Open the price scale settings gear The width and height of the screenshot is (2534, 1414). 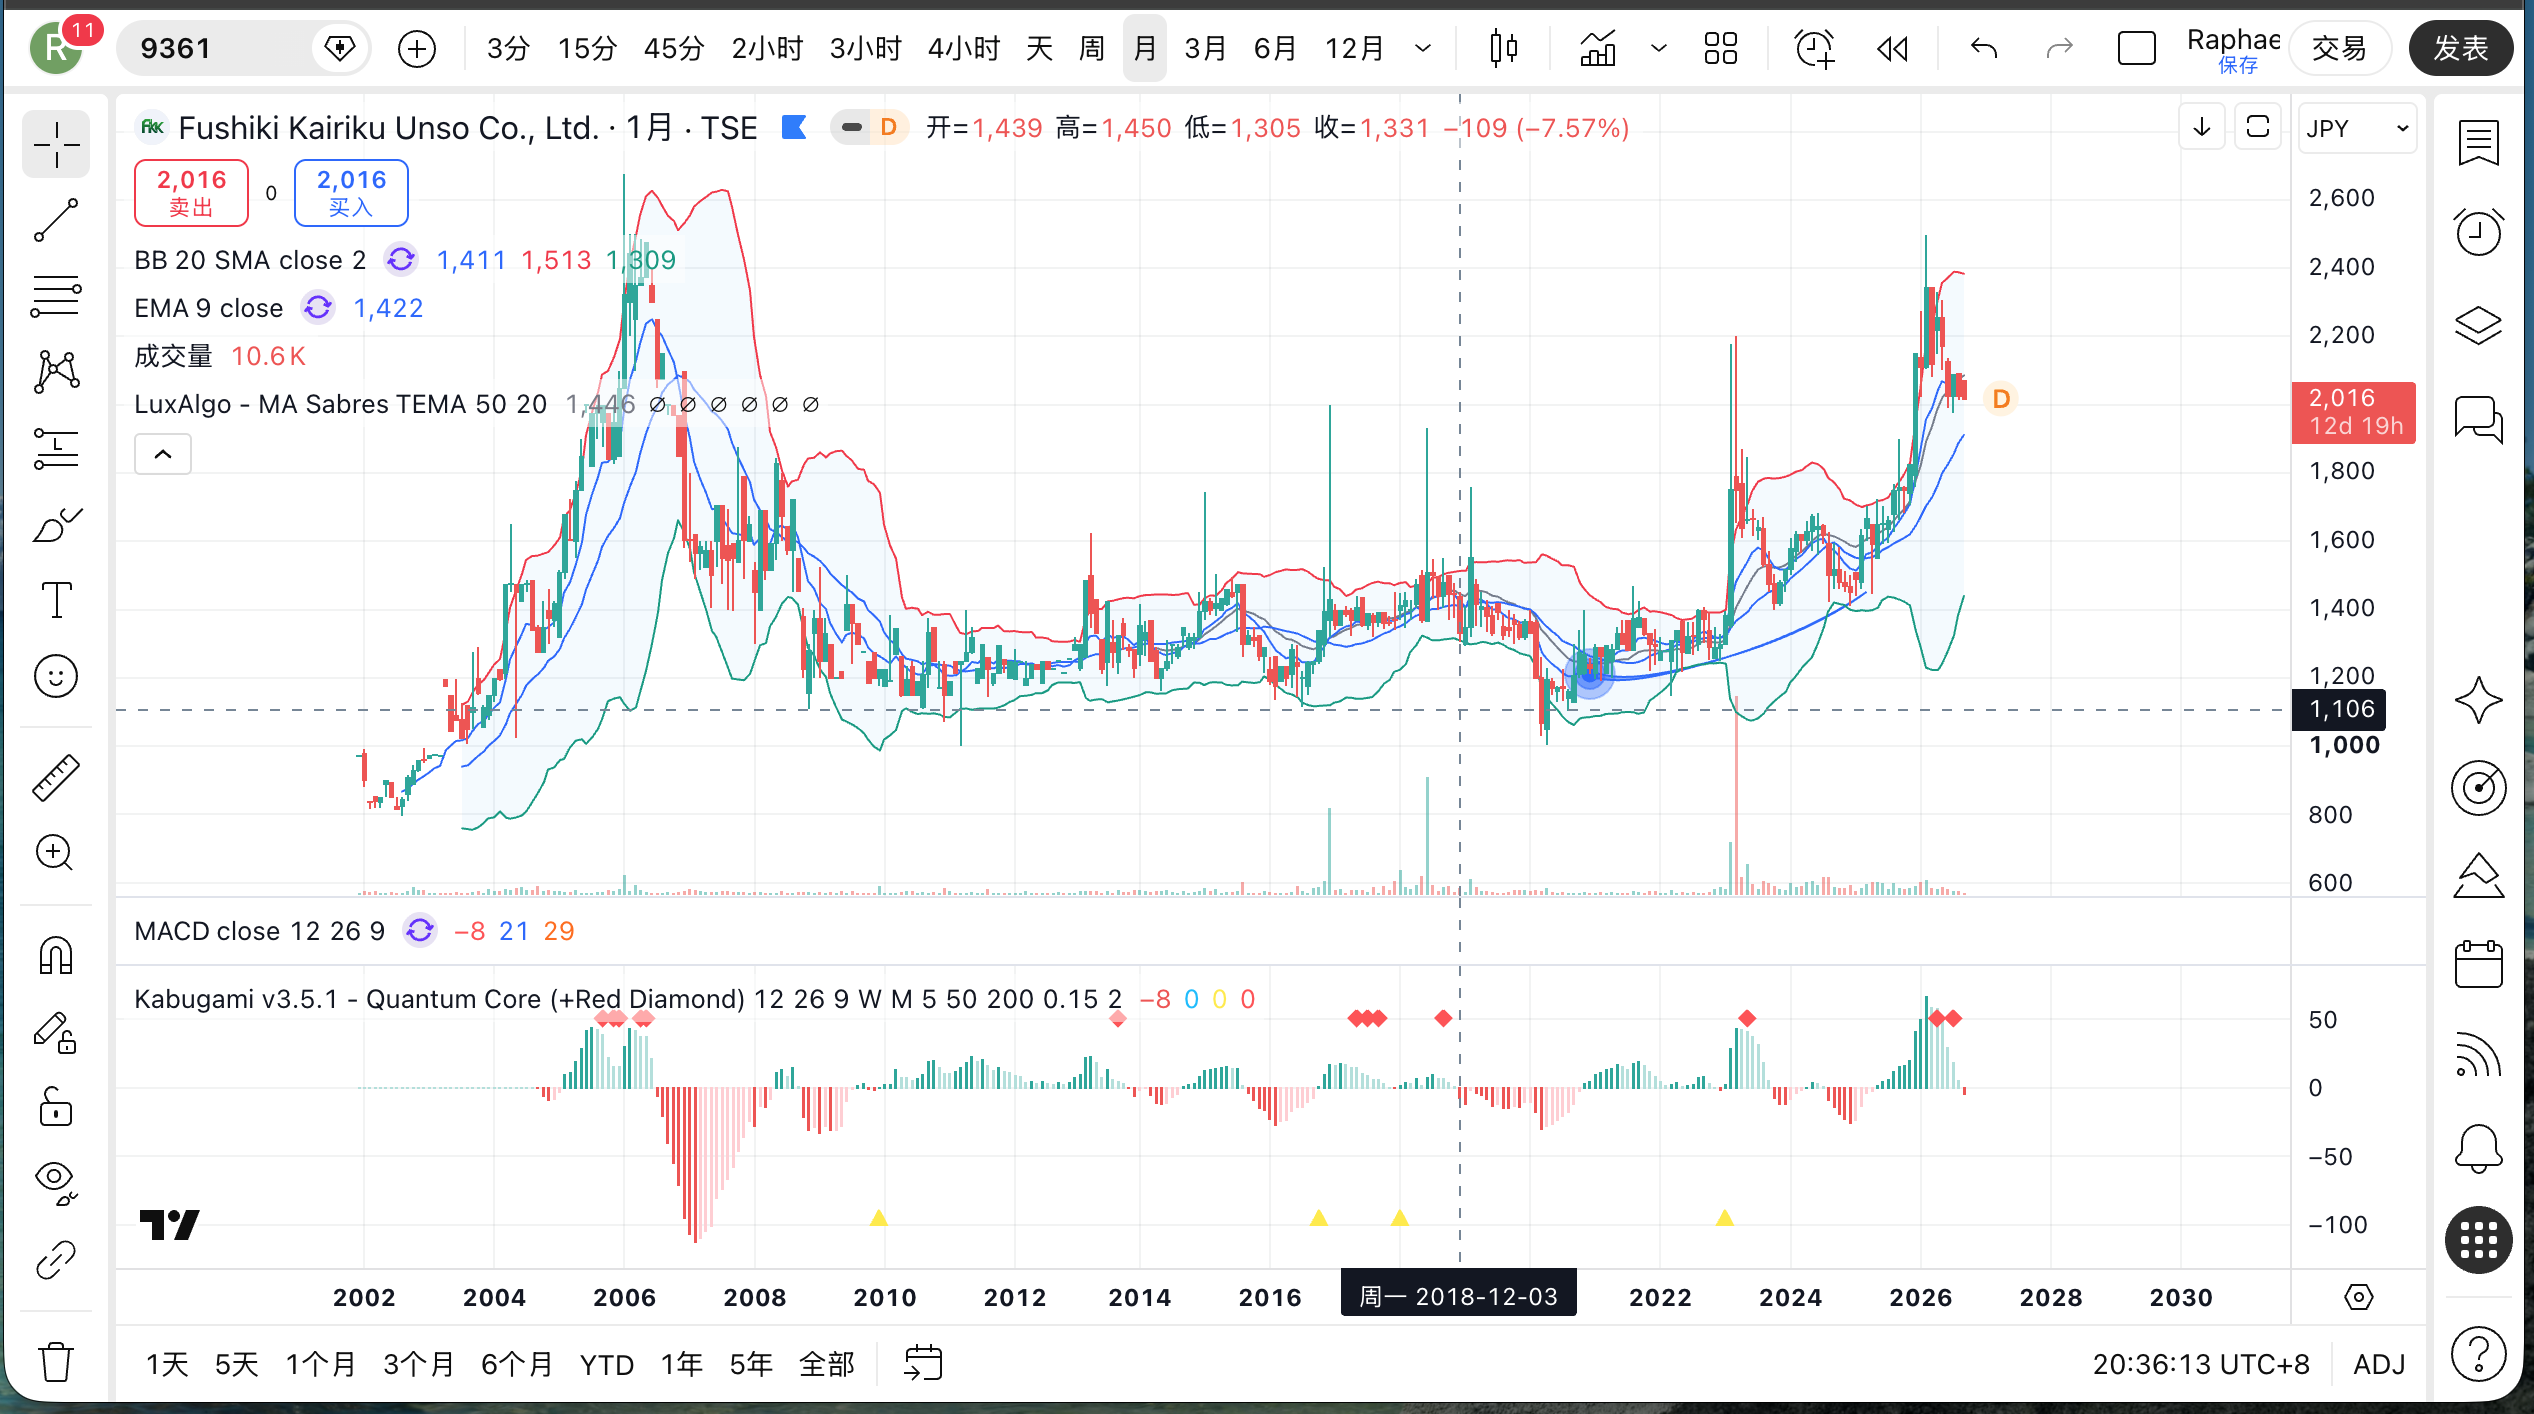[x=2358, y=1297]
